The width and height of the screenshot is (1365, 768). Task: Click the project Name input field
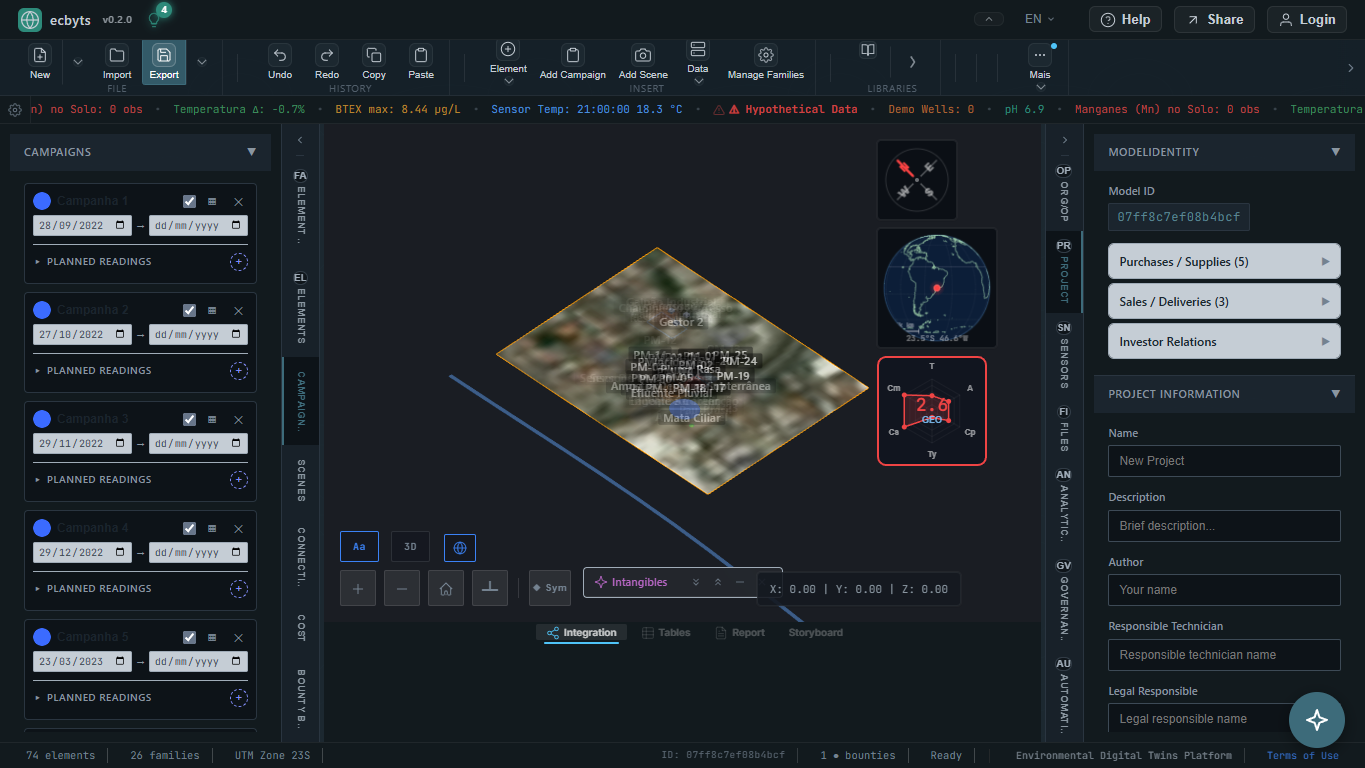(1224, 461)
